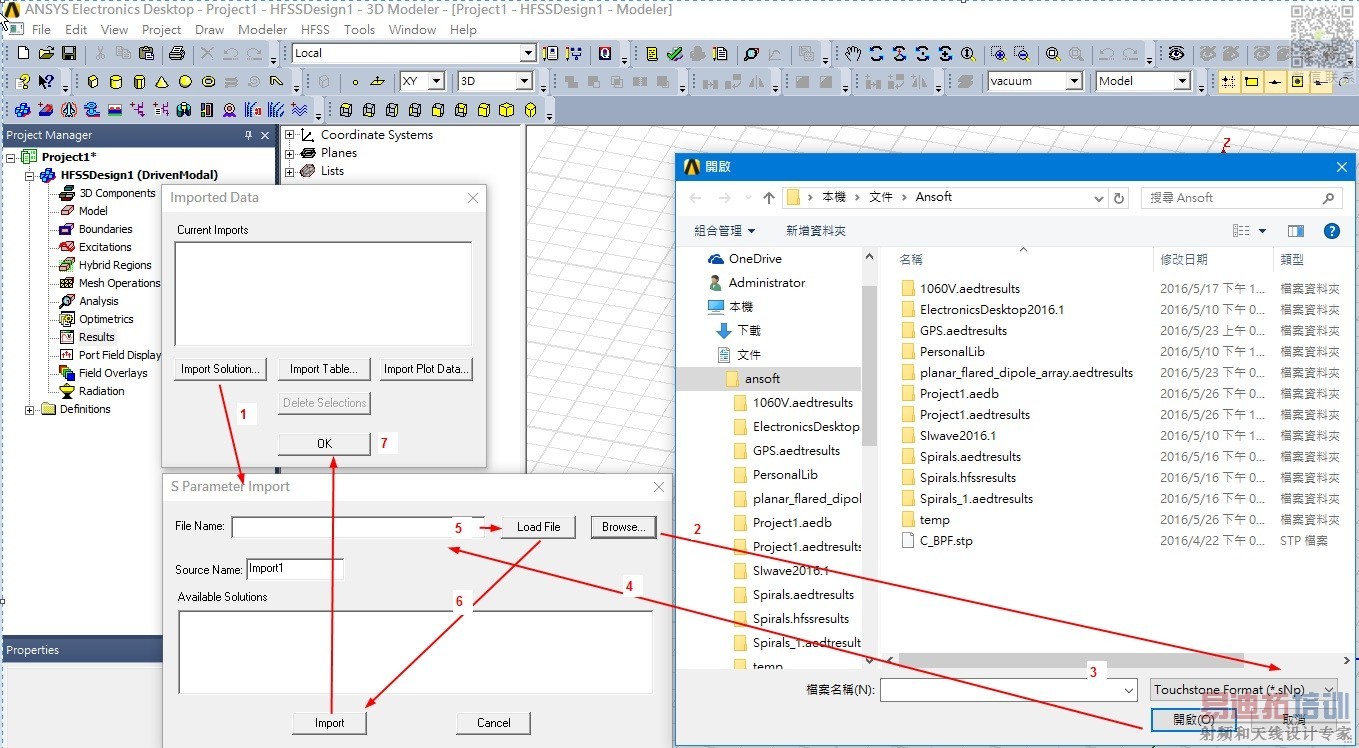
Task: Click the Draw Point icon
Action: [354, 82]
